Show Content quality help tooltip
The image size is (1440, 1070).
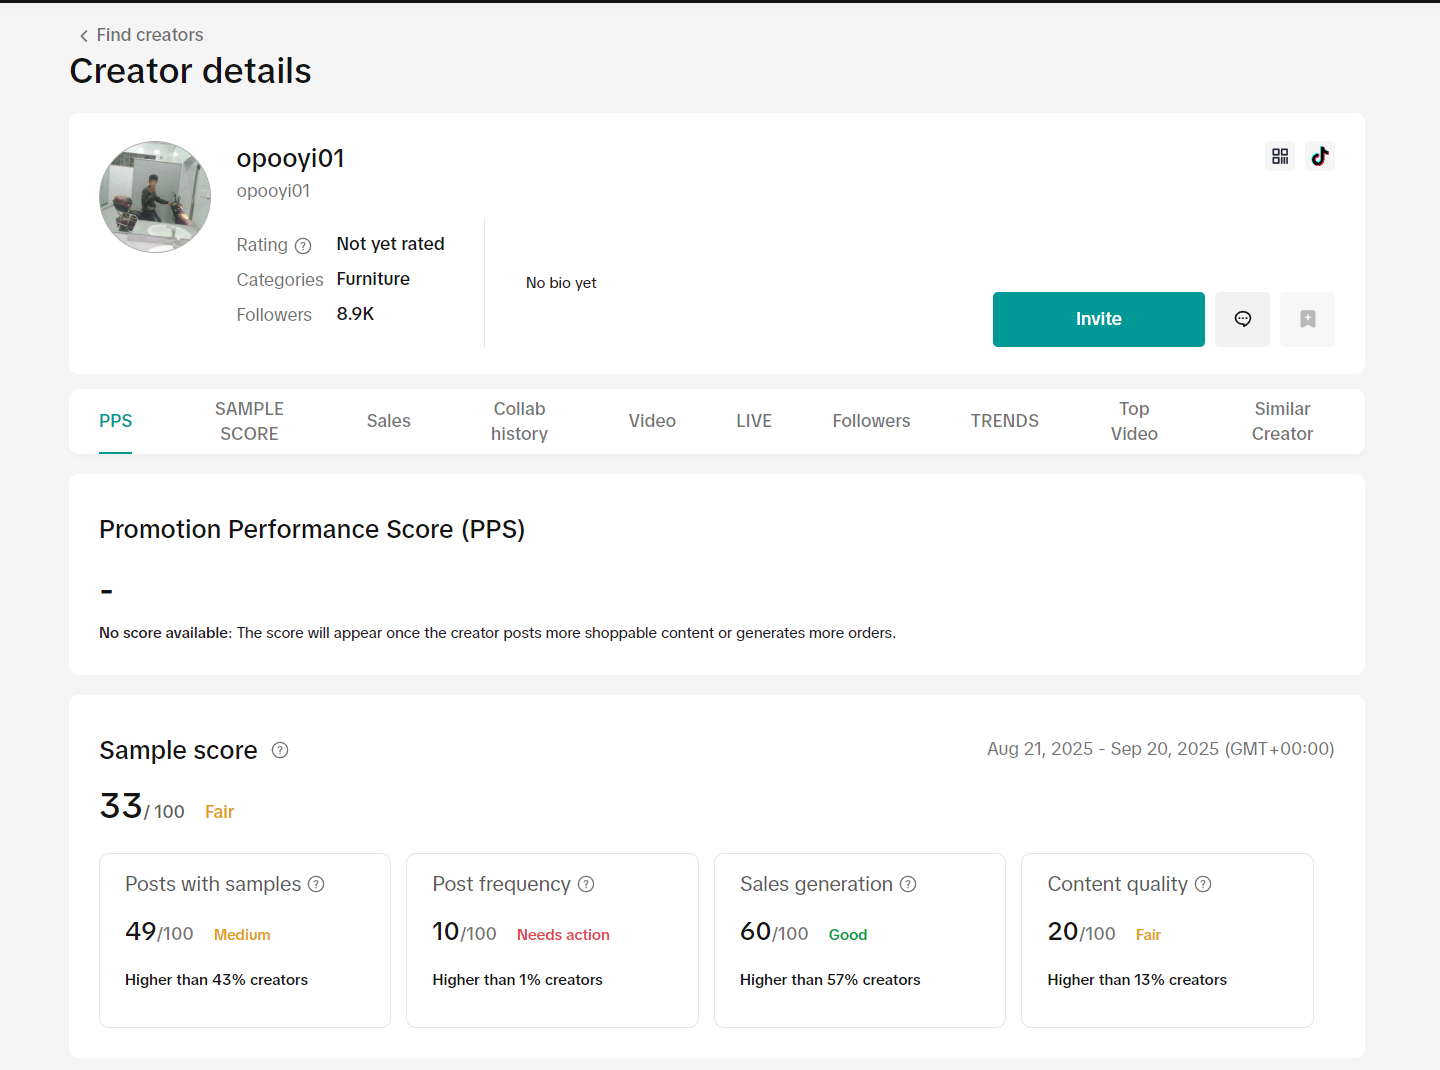pyautogui.click(x=1203, y=884)
